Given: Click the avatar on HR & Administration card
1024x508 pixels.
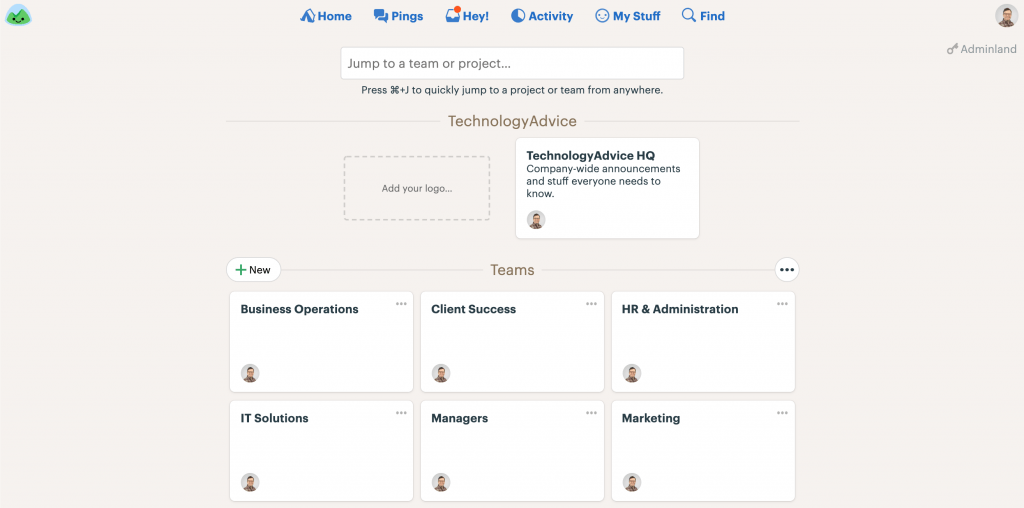Looking at the screenshot, I should 632,373.
